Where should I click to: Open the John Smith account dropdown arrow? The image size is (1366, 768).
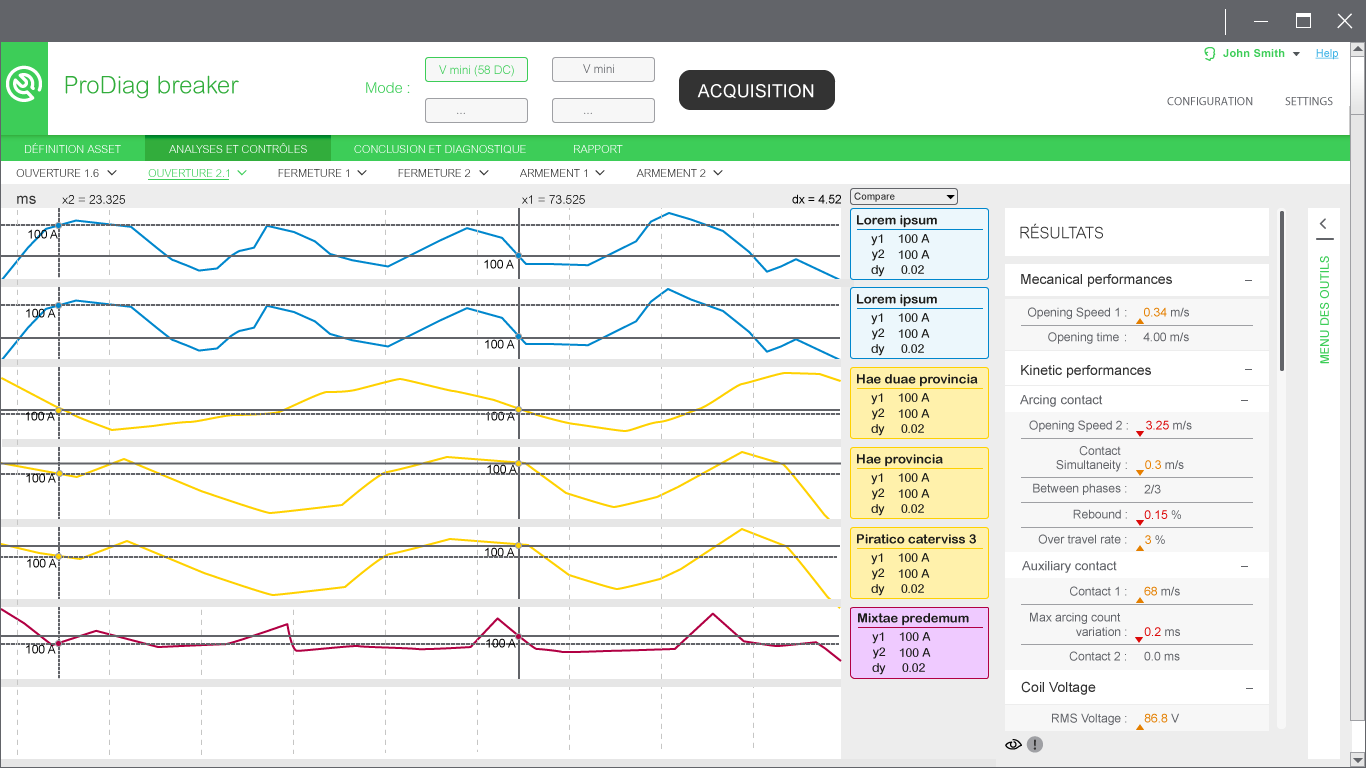tap(1296, 54)
